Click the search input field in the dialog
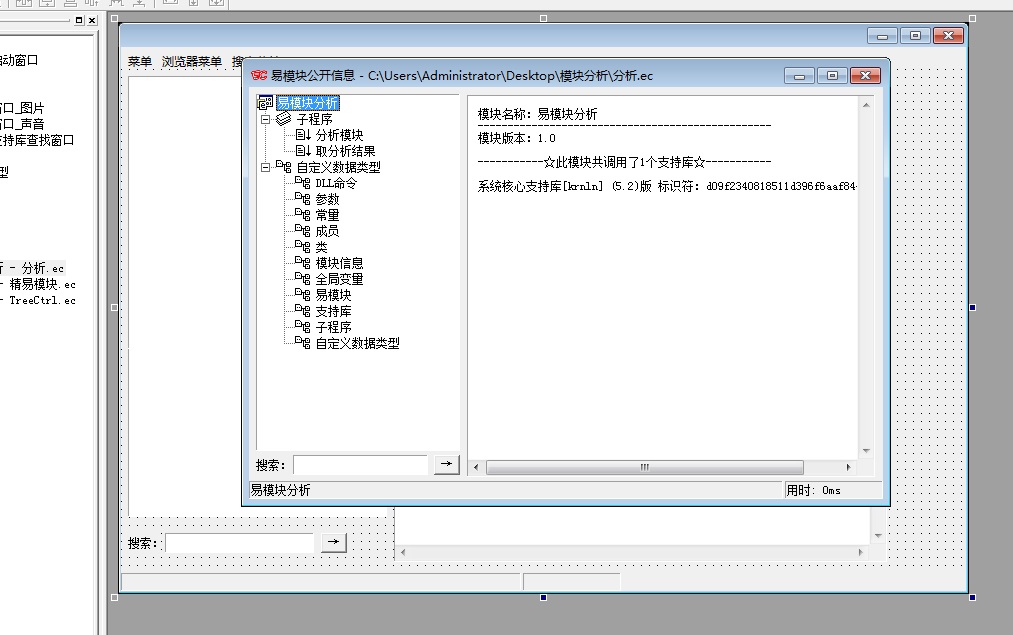Screen dimensions: 1013x635 click(360, 465)
